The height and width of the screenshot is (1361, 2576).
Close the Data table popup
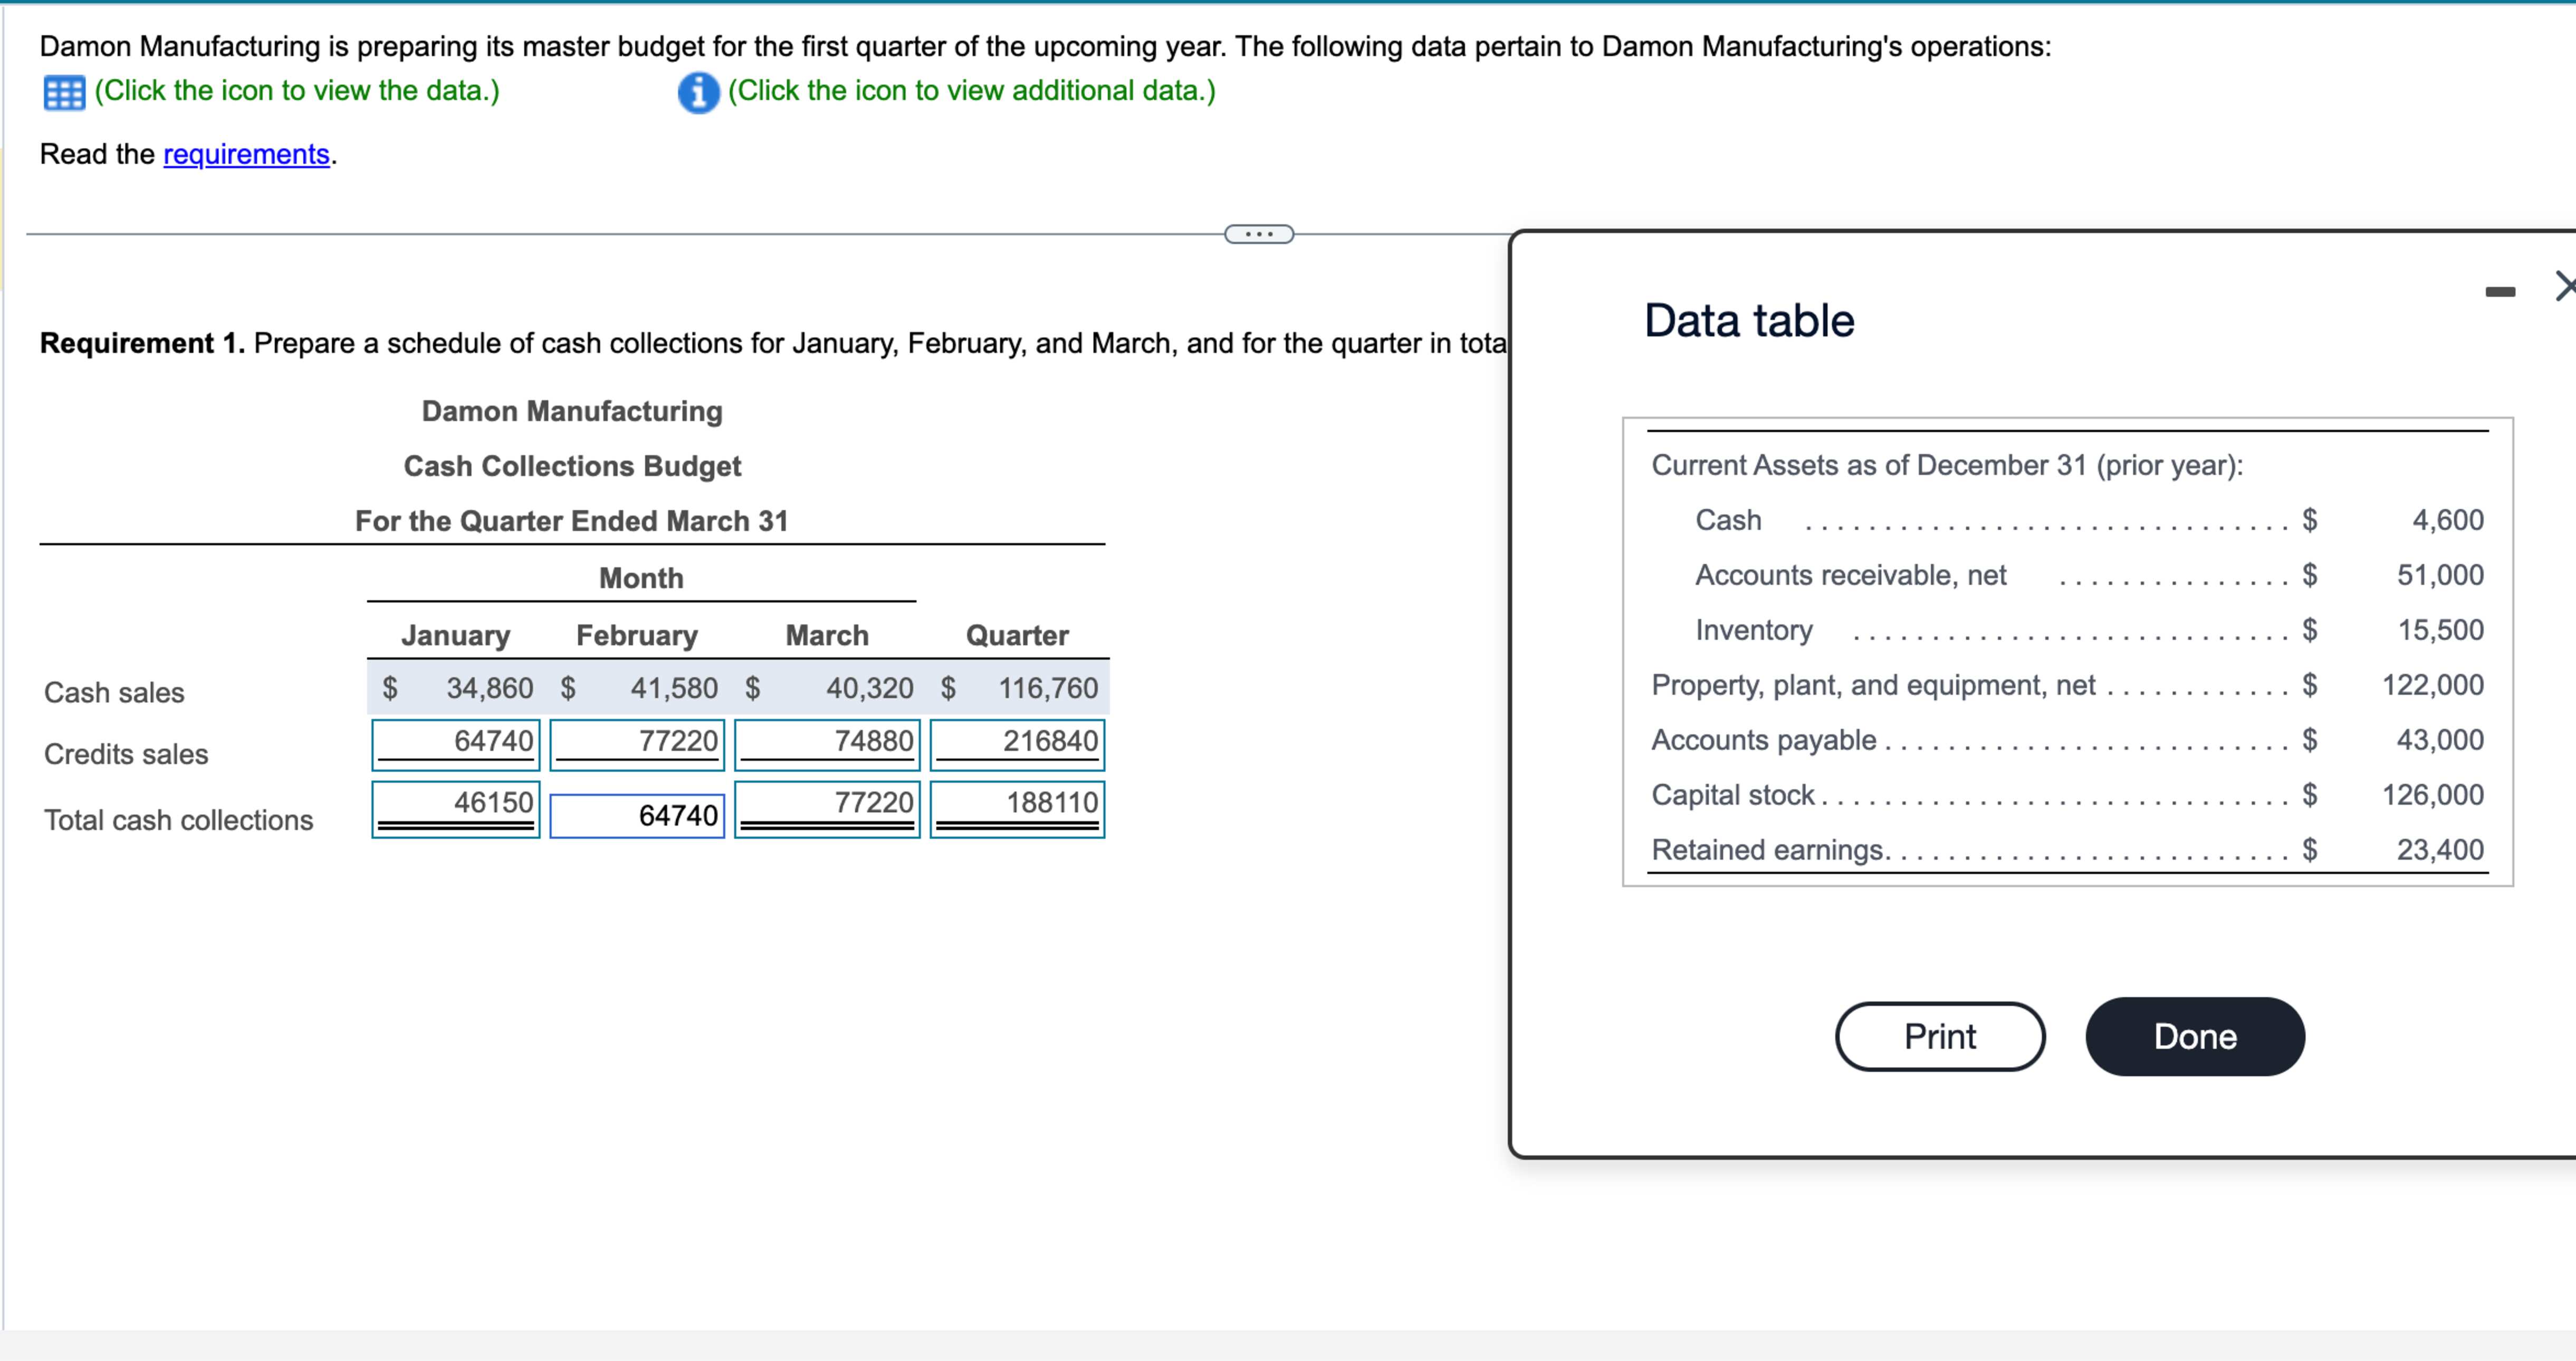pyautogui.click(x=2566, y=286)
